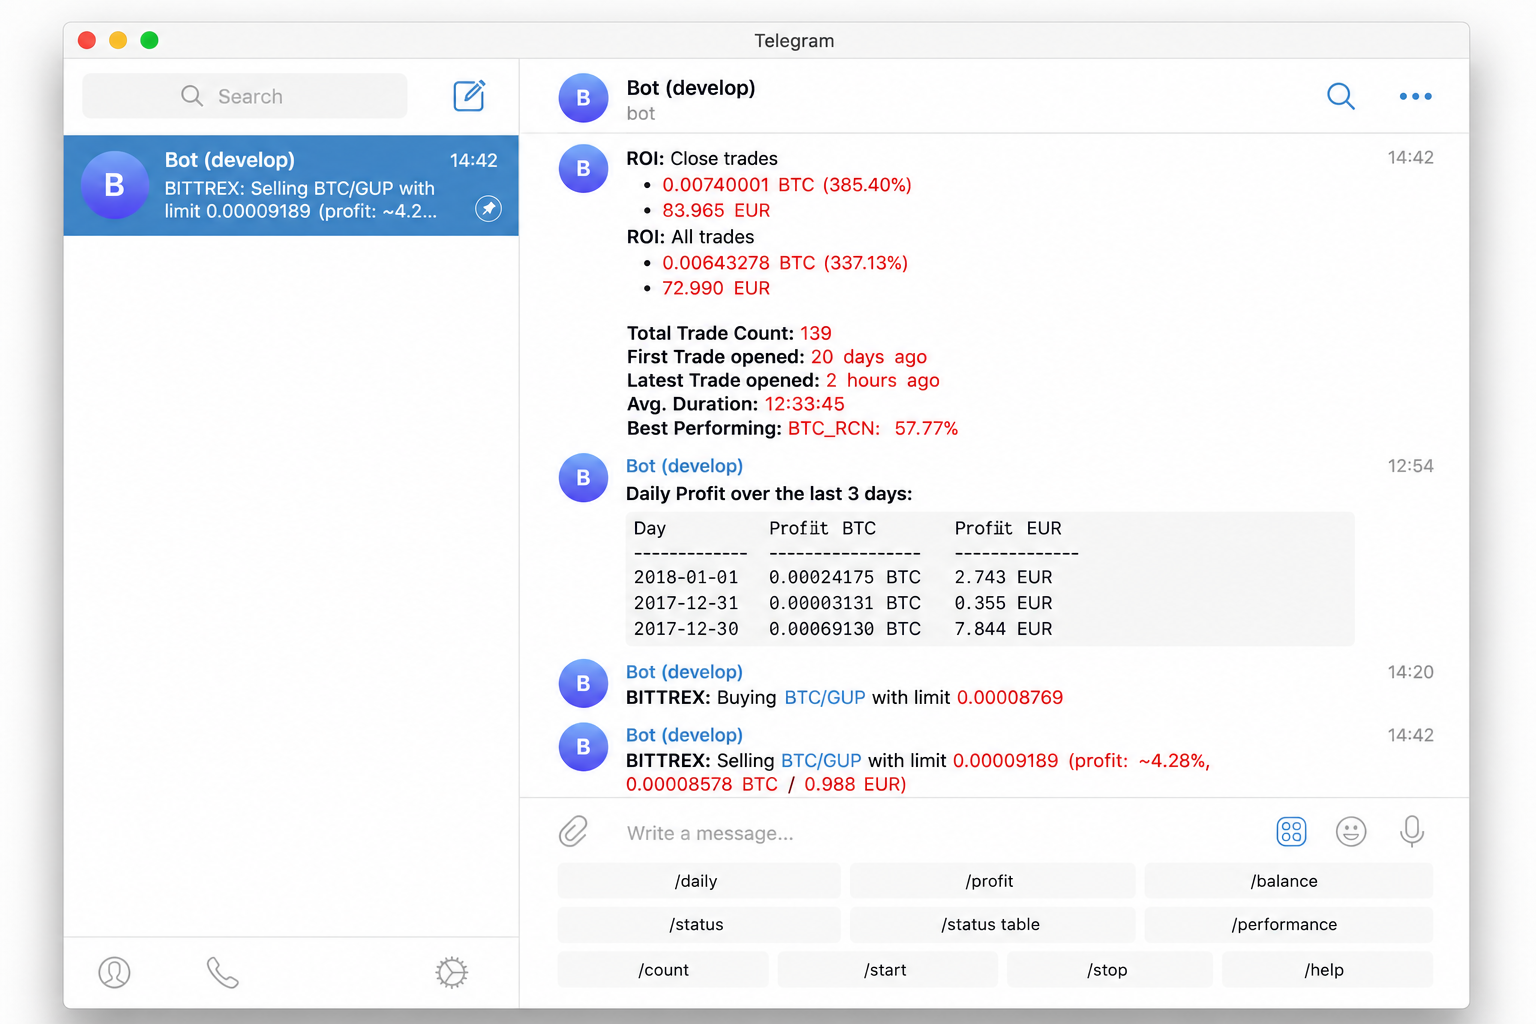Click the 72.990 EUR value

(x=716, y=288)
